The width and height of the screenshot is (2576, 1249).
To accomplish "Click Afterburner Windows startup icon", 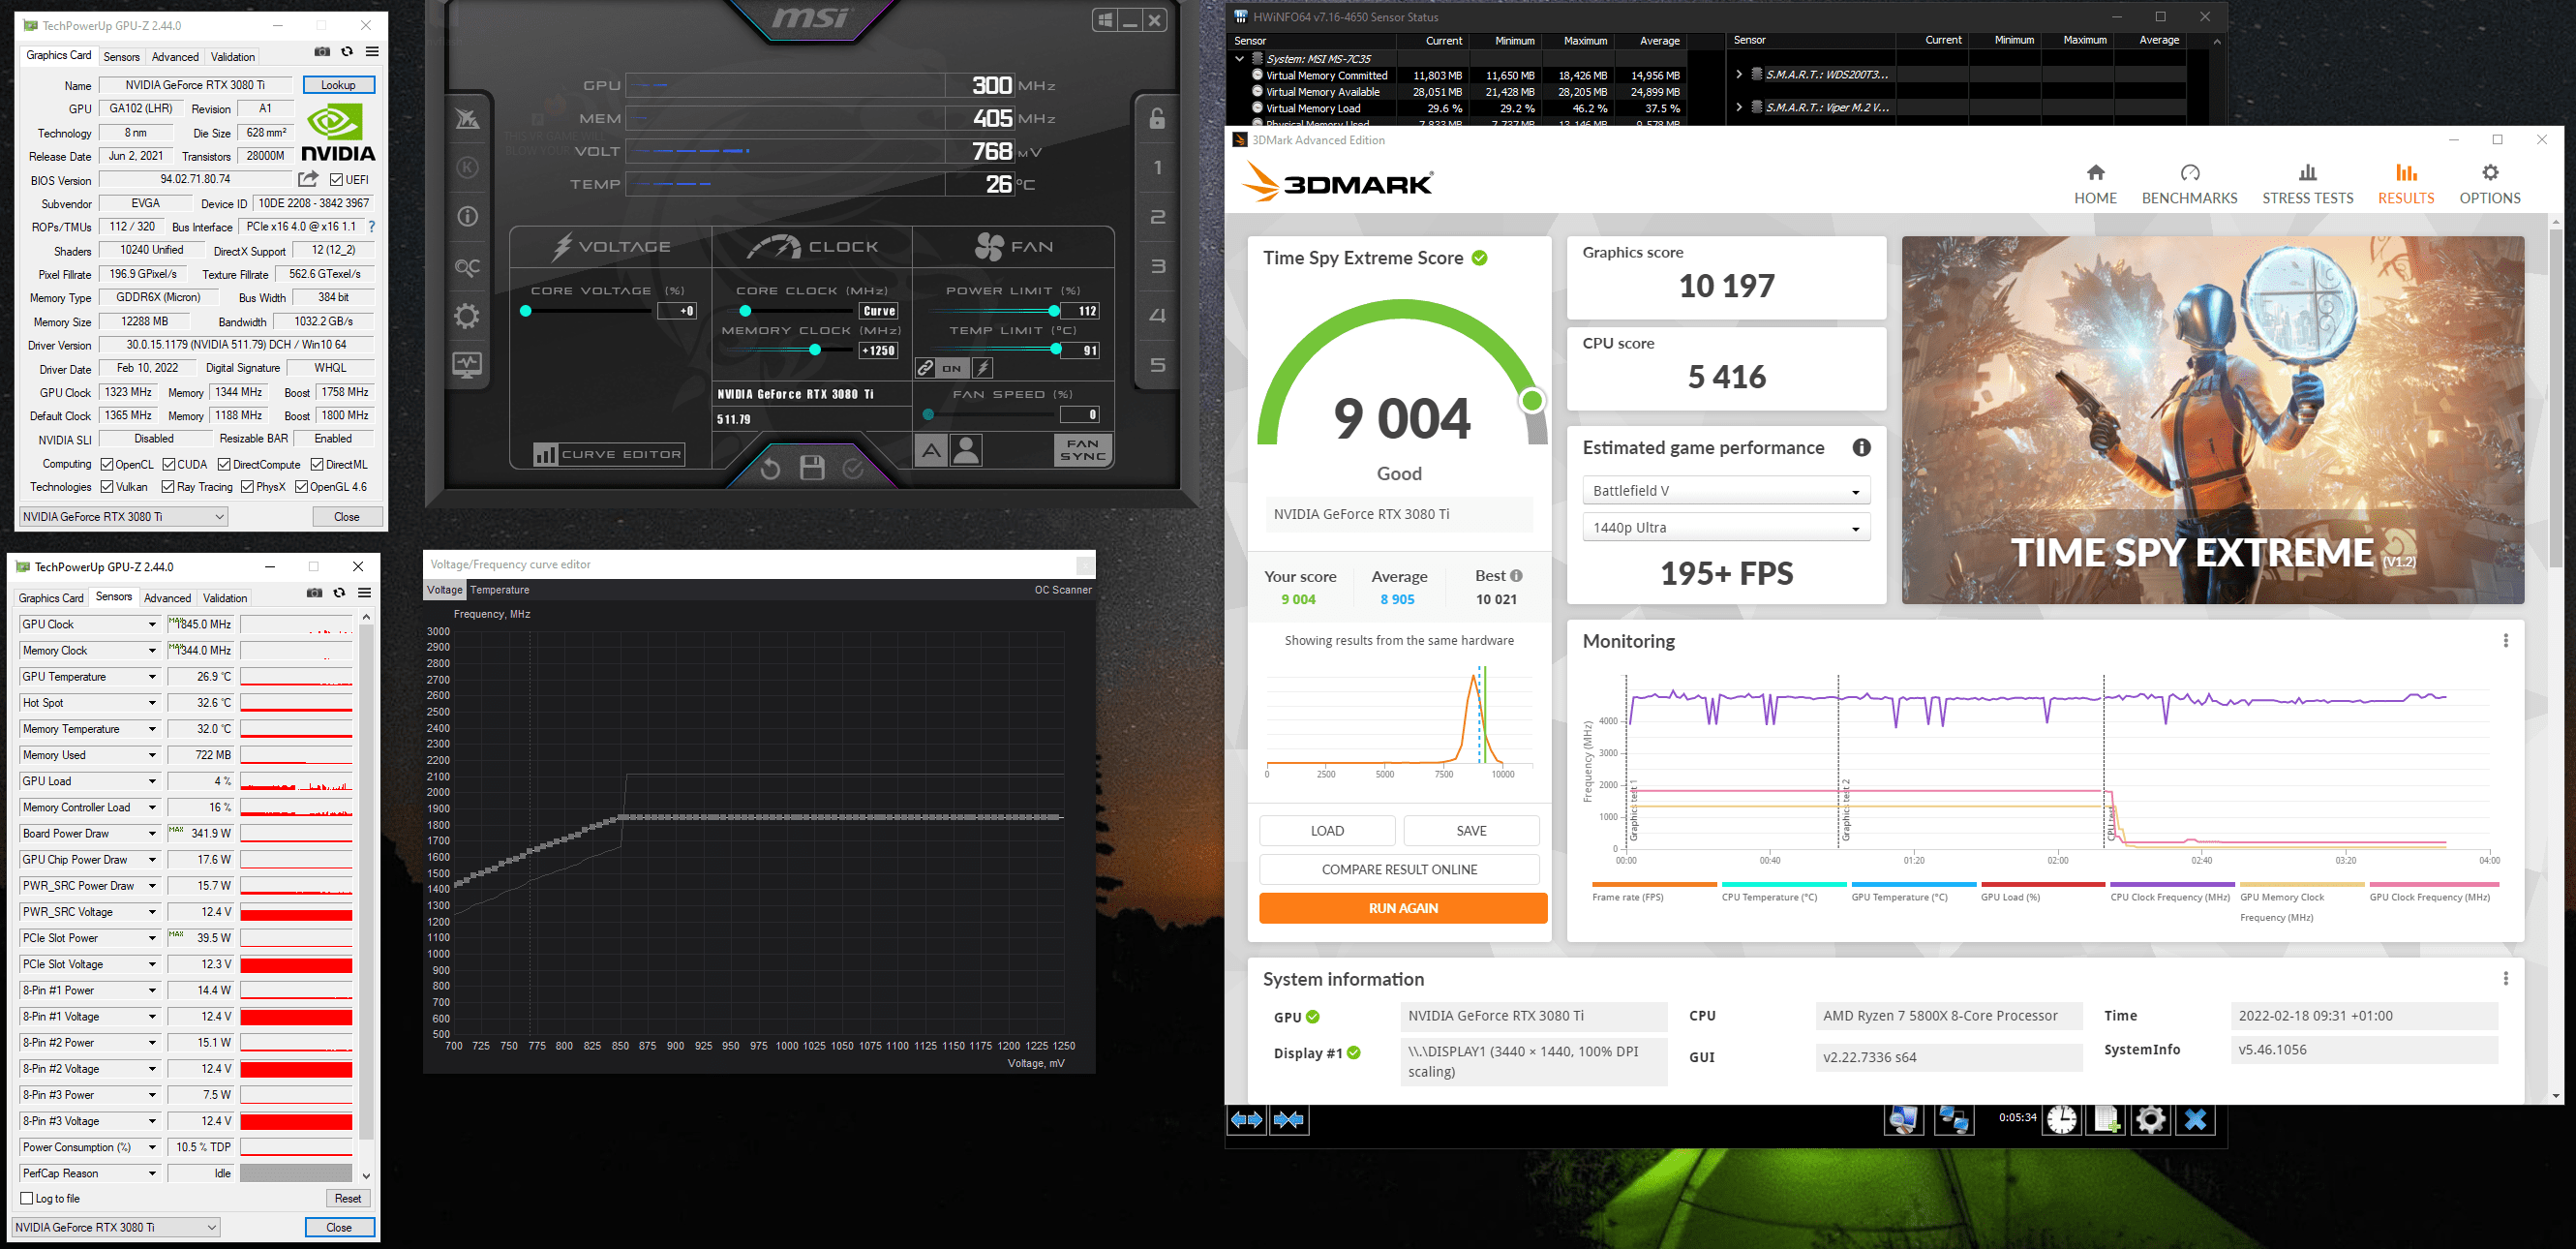I will pyautogui.click(x=1105, y=20).
